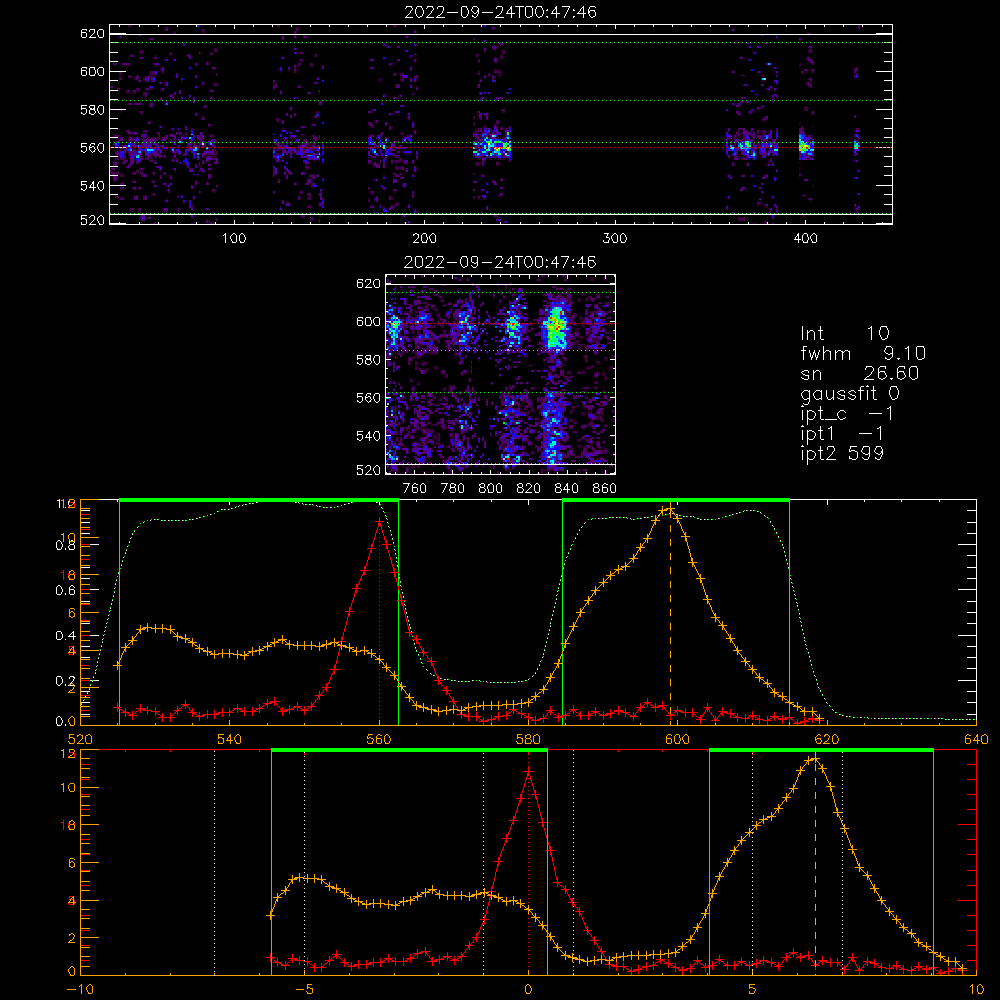Click x-axis label 640 of the profile plot
Viewport: 1000px width, 1000px height.
(976, 740)
